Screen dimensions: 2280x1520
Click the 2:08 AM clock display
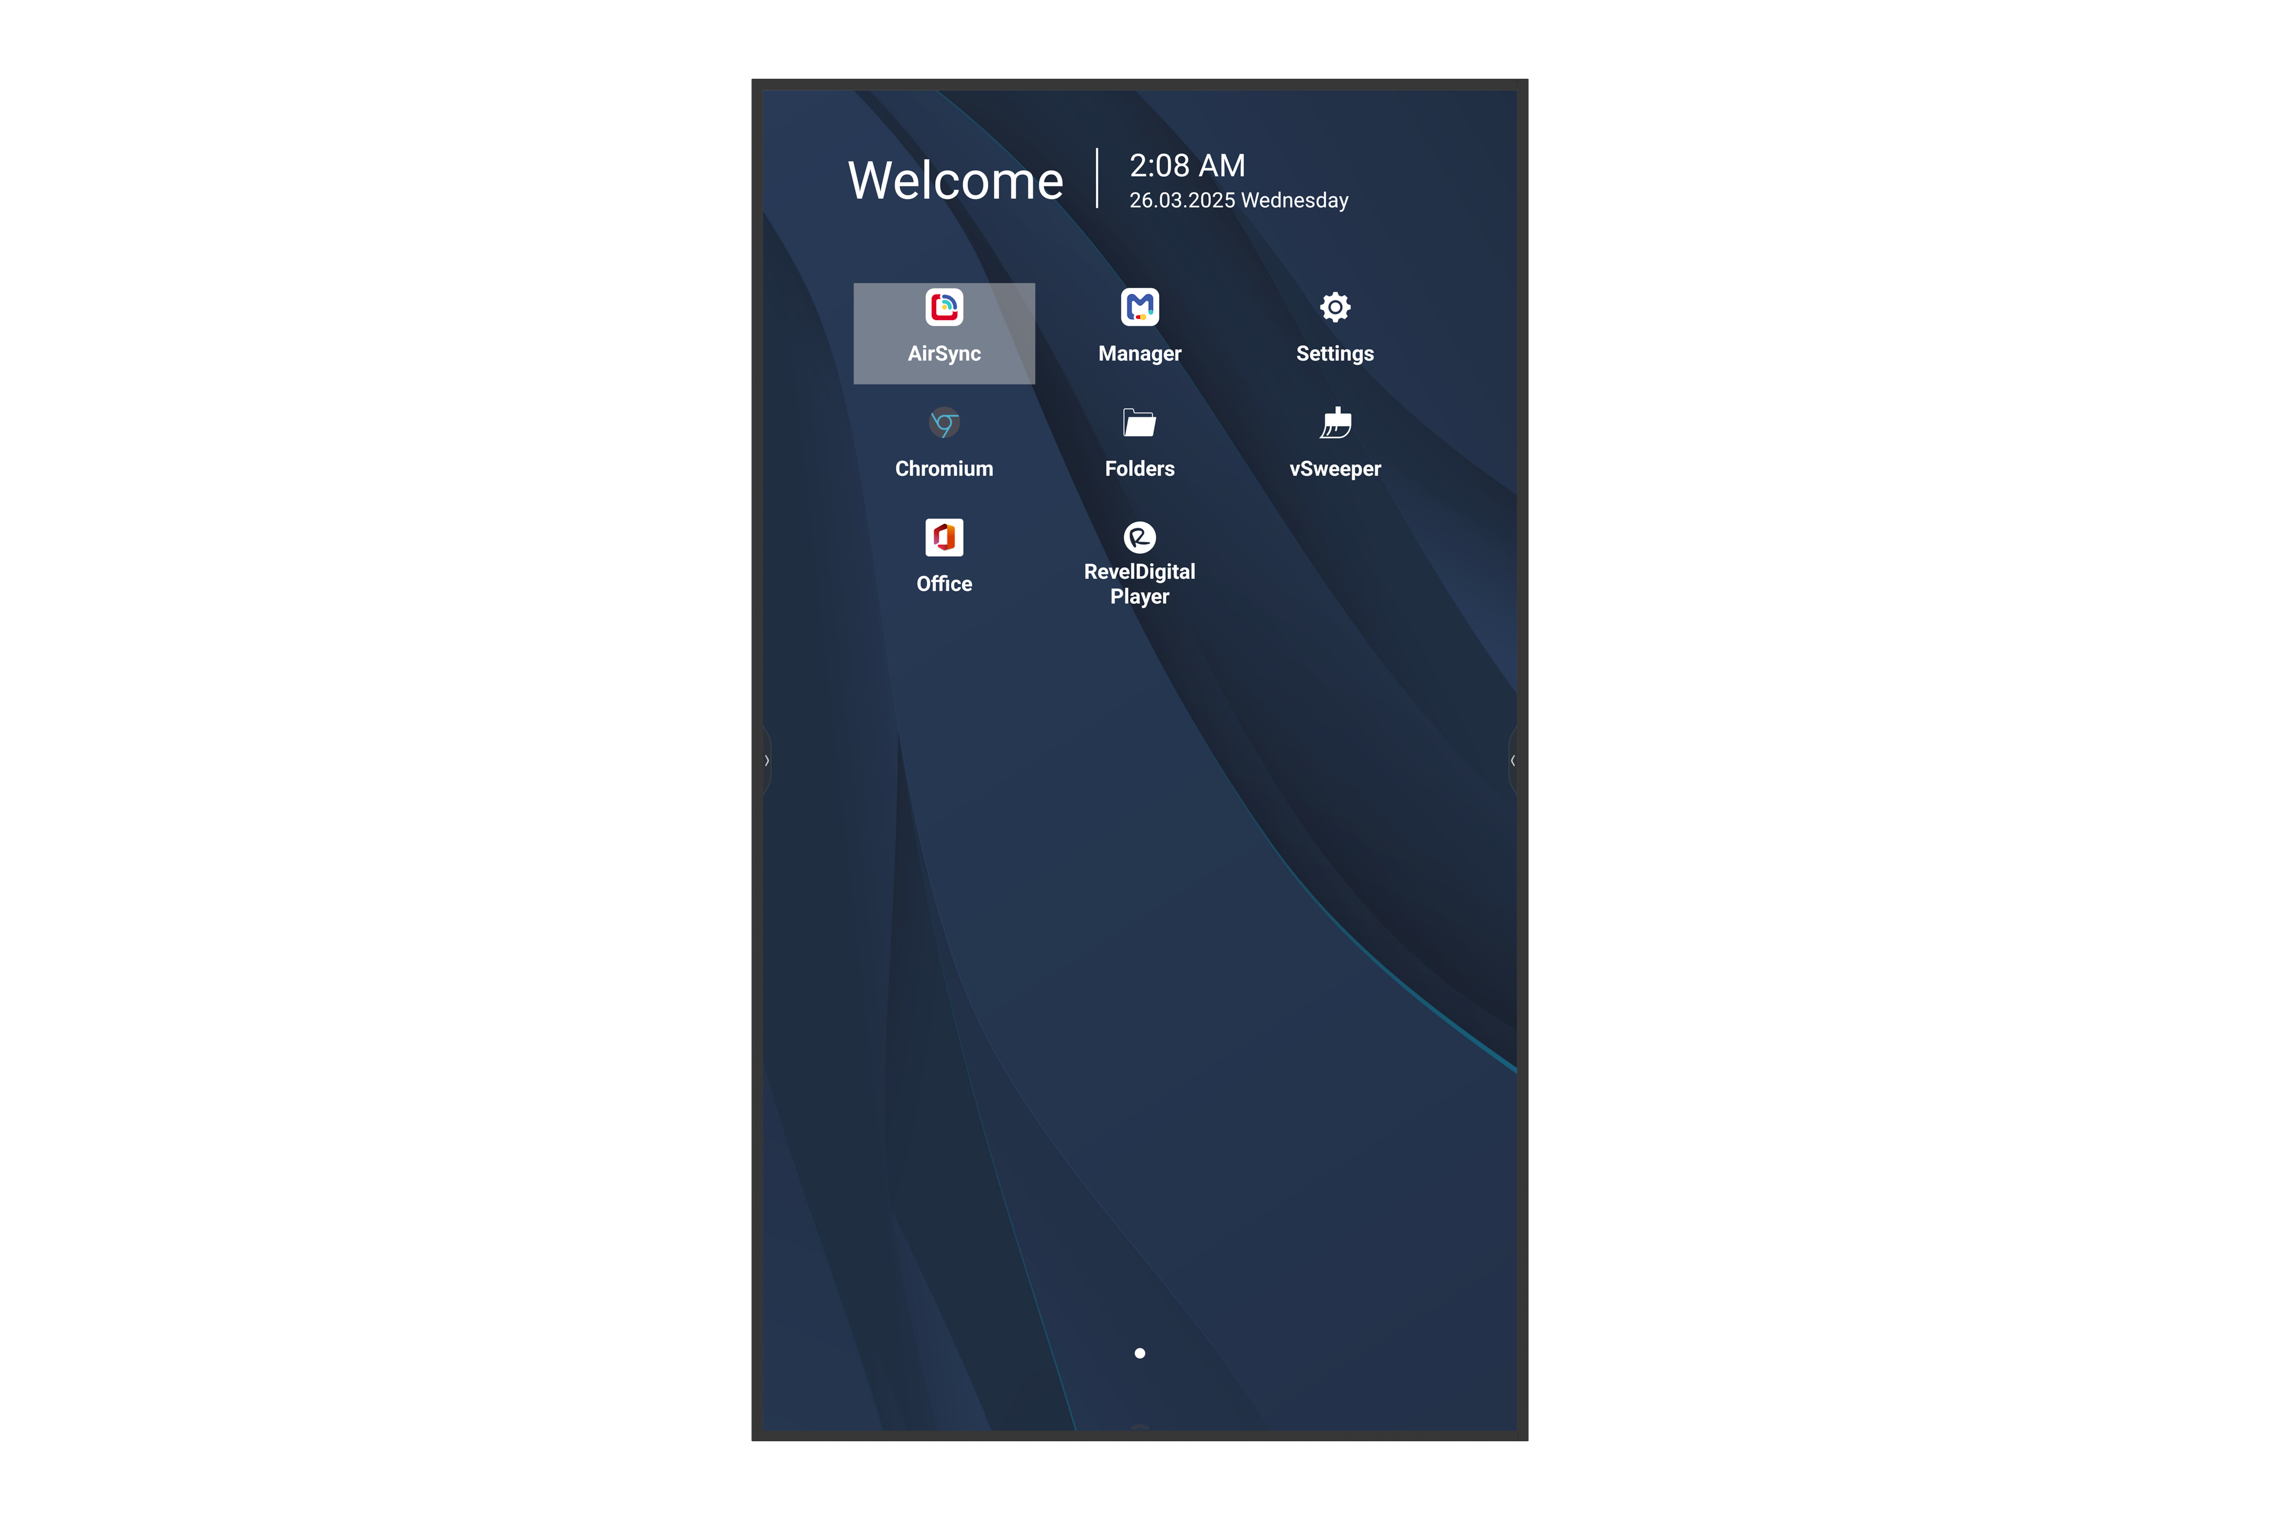pyautogui.click(x=1185, y=166)
